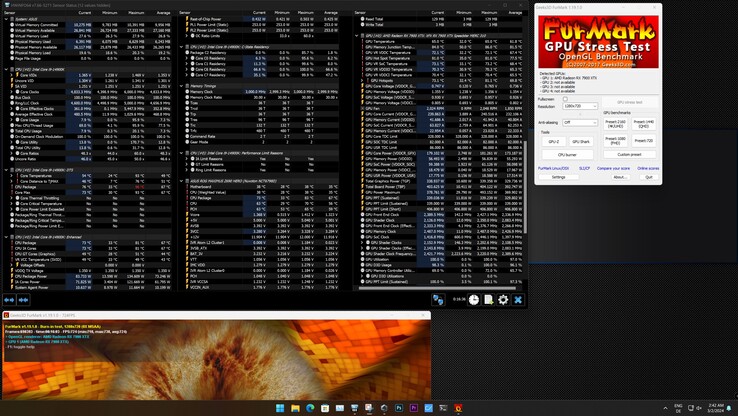738x416 pixels.
Task: Open the Anti-aliasing dropdown
Action: pos(578,122)
